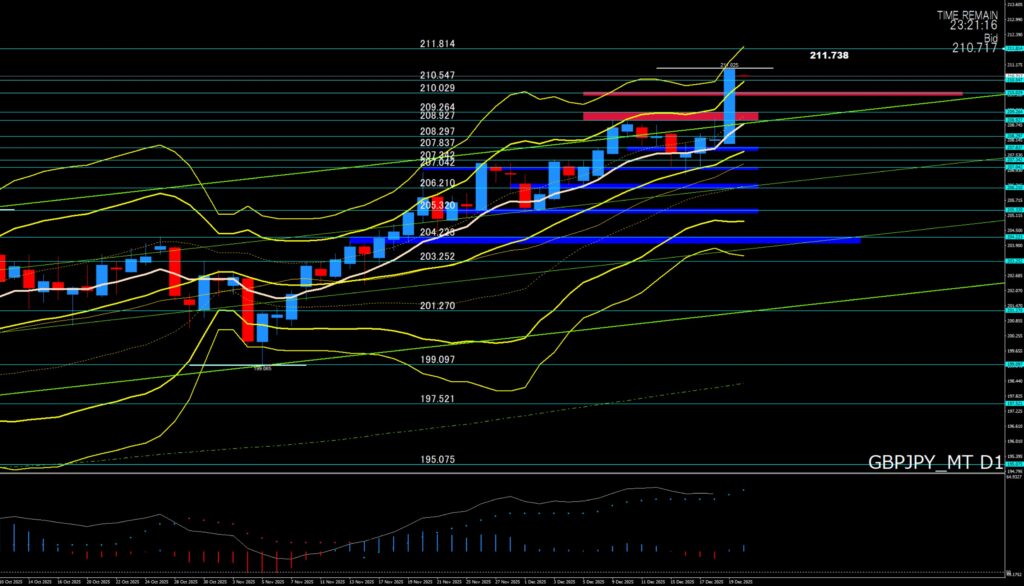This screenshot has height=586, width=1024.
Task: Select the thick red zone near 208.927
Action: (x=670, y=116)
